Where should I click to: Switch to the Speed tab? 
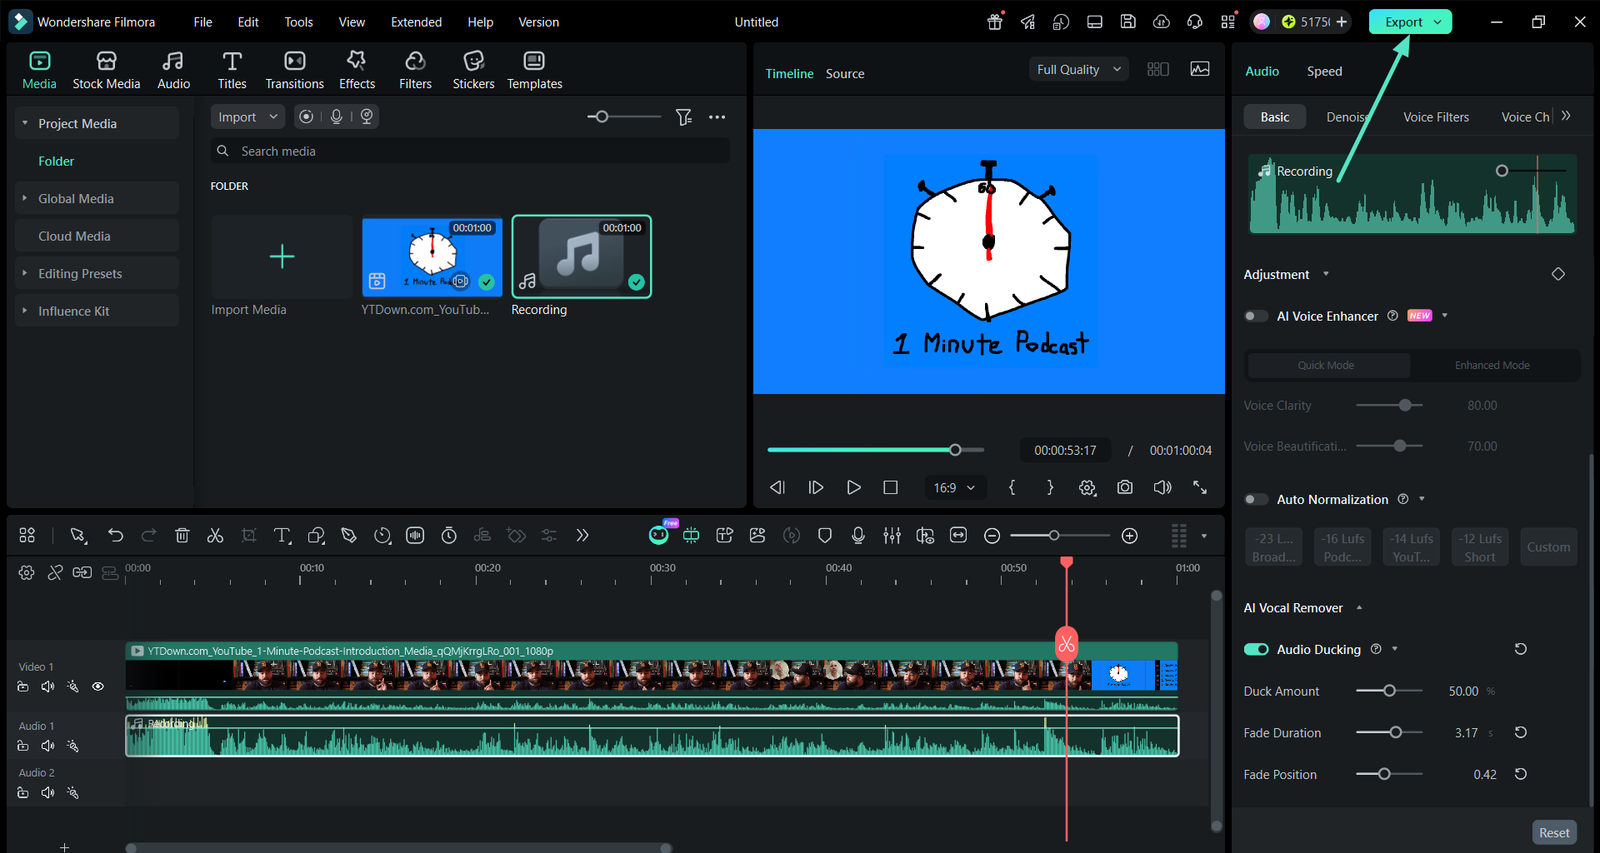[1324, 71]
